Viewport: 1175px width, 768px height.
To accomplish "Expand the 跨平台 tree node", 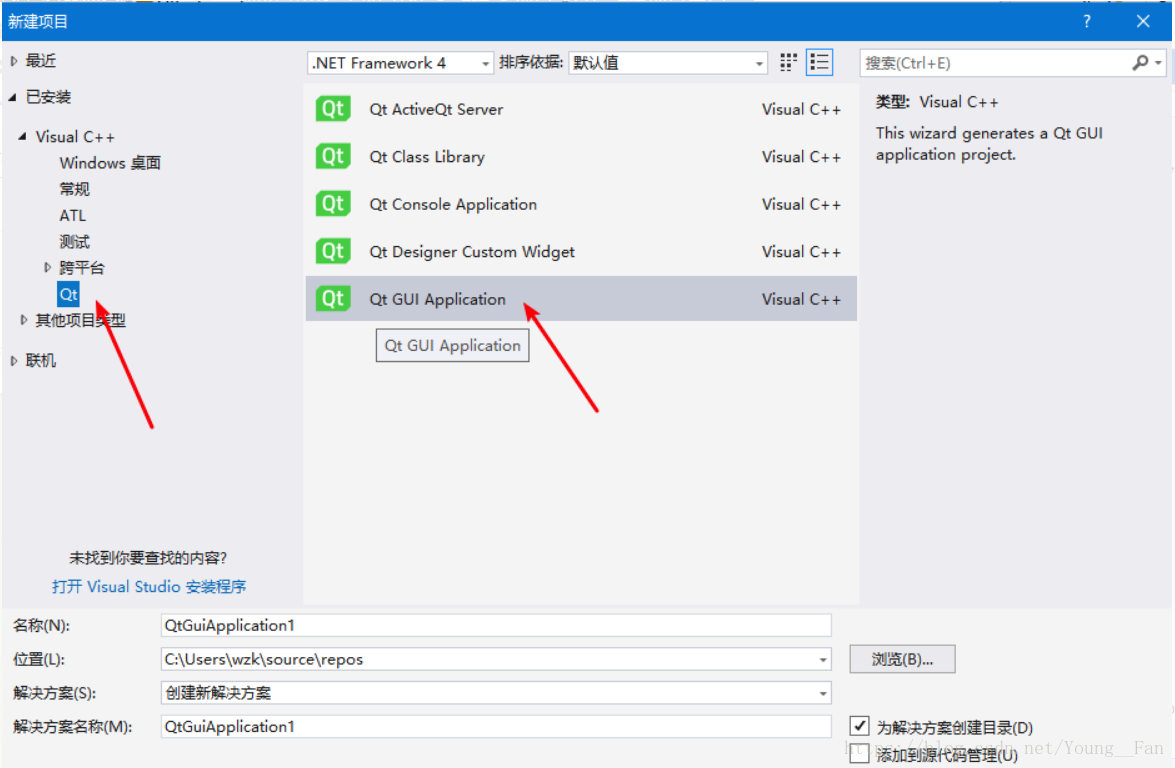I will (47, 267).
